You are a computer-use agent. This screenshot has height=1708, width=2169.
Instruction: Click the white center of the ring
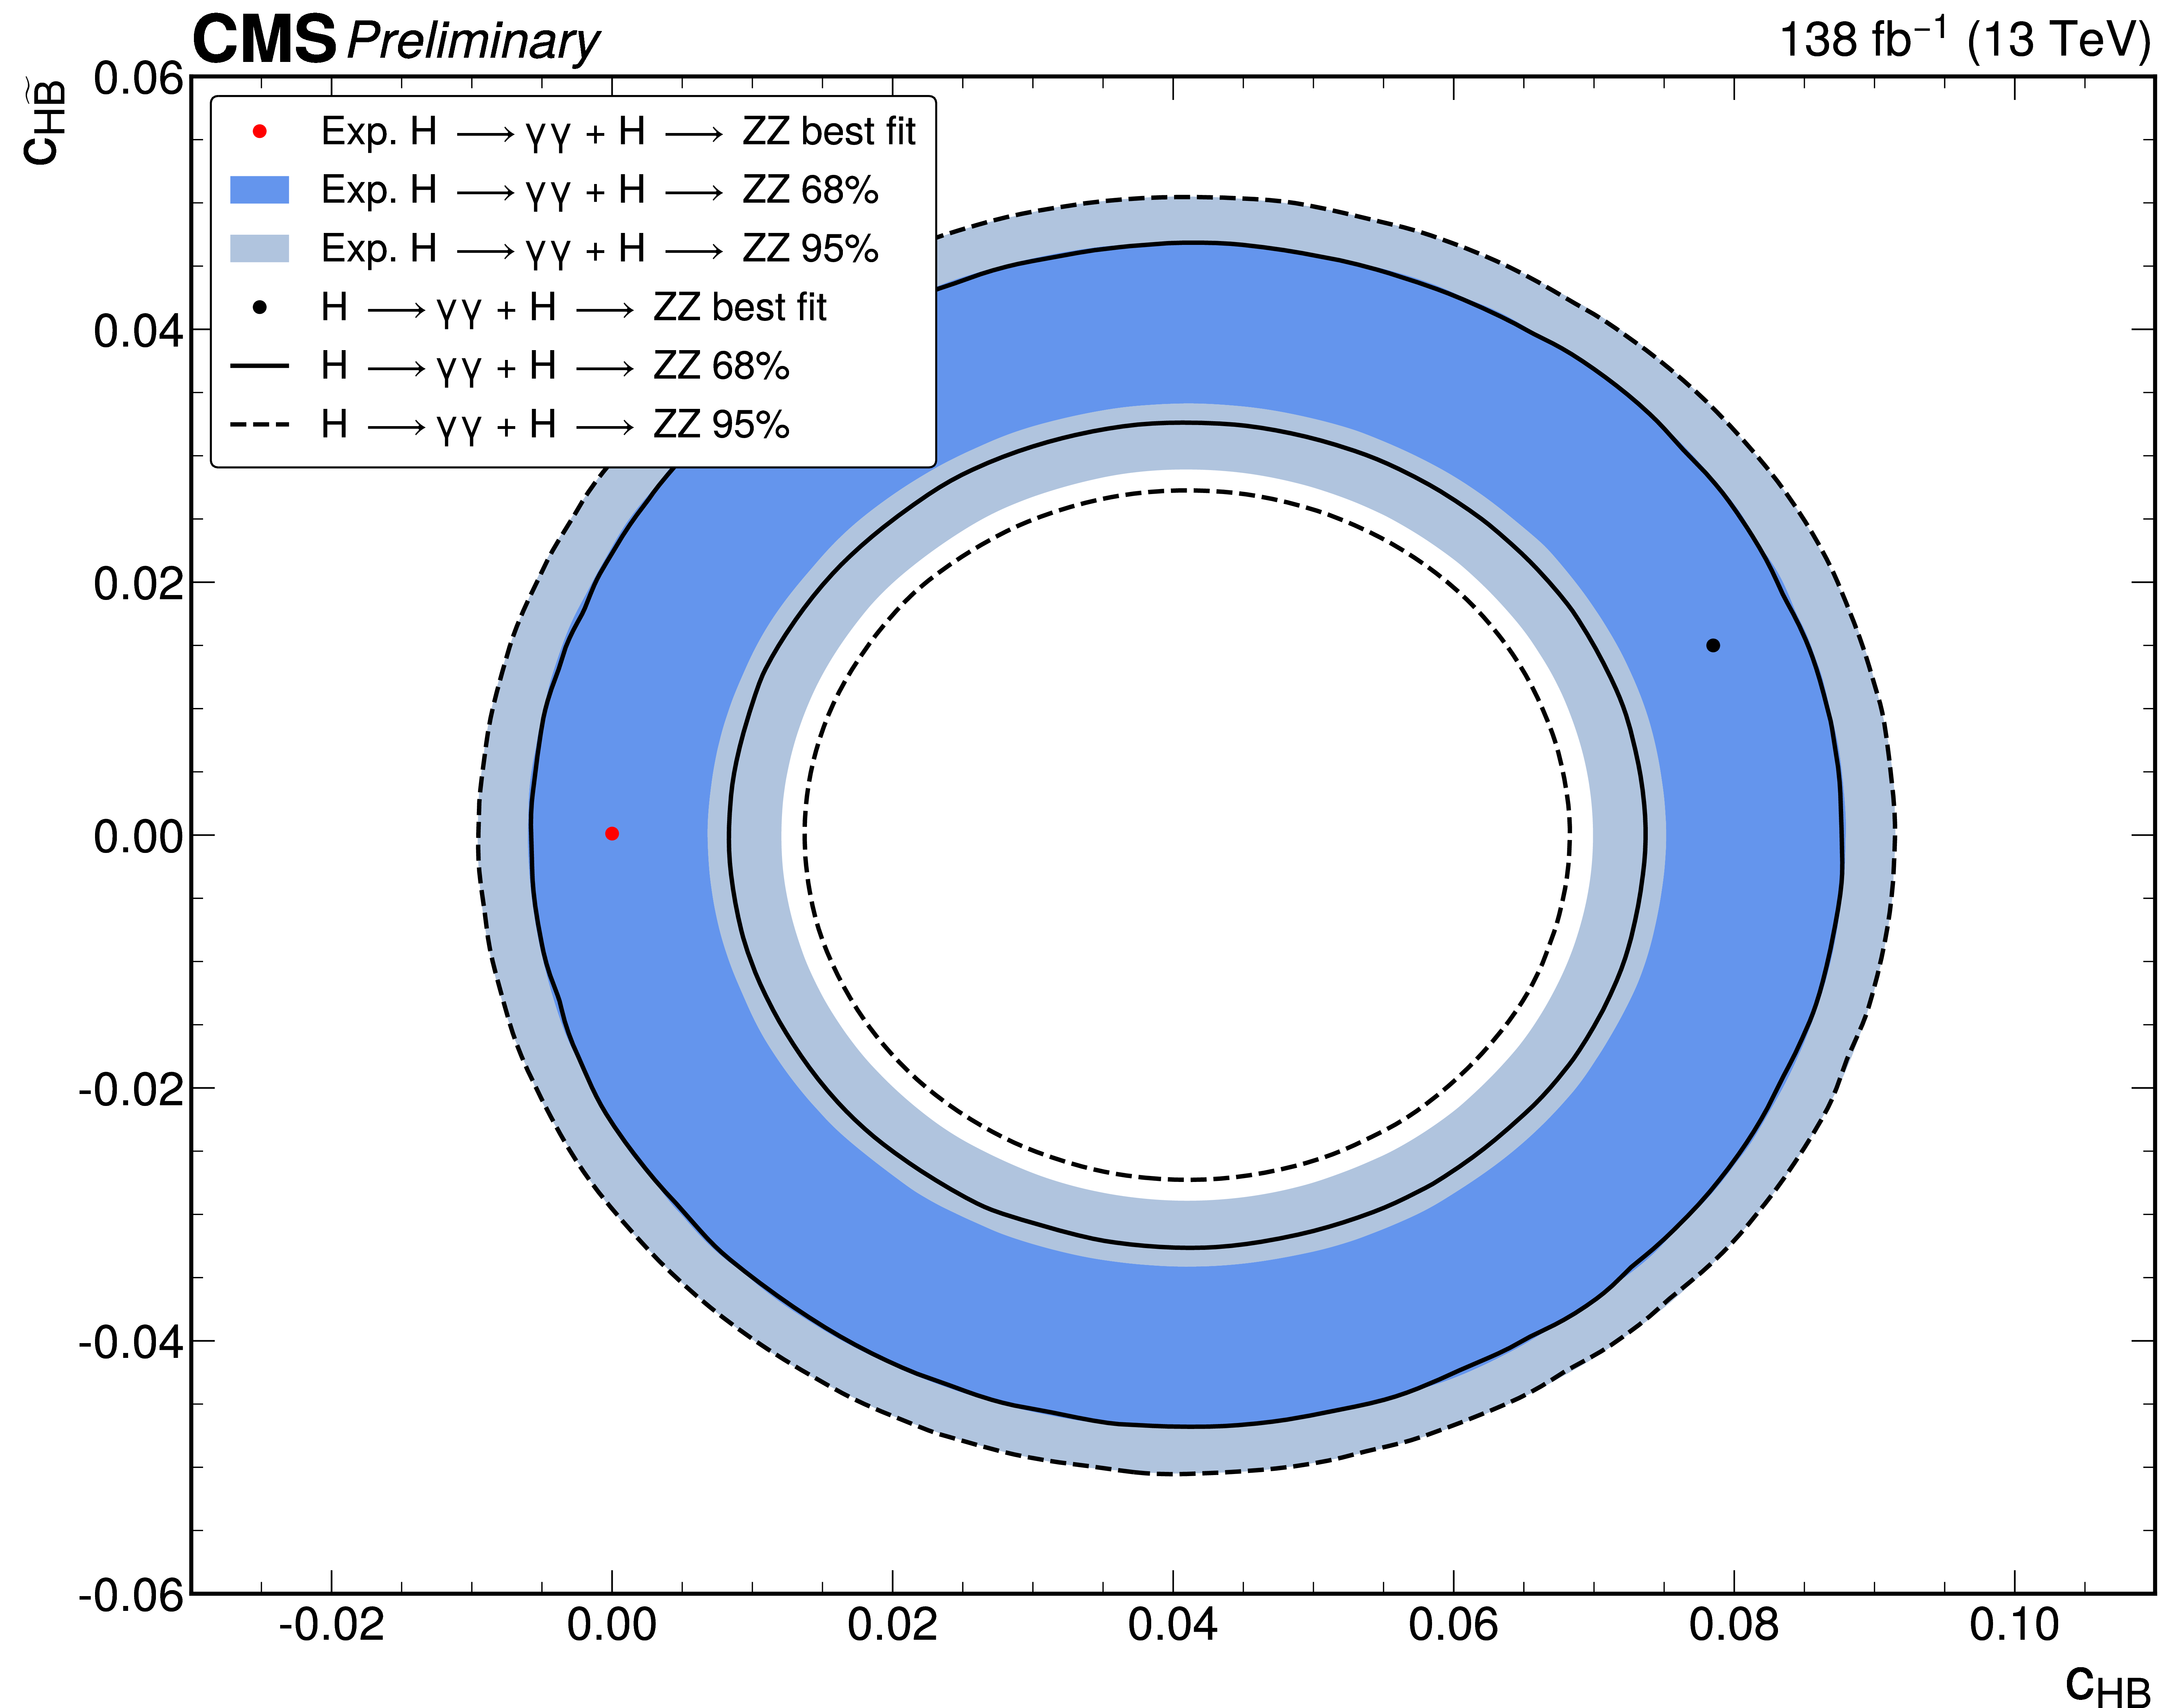pos(1187,835)
